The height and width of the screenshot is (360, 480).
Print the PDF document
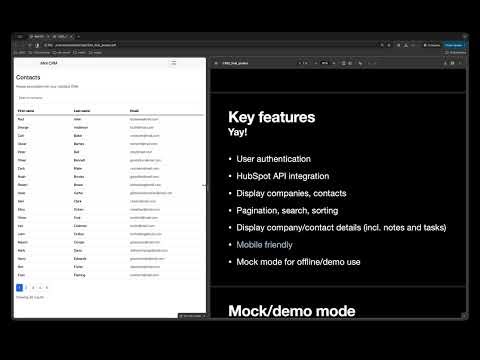(453, 63)
